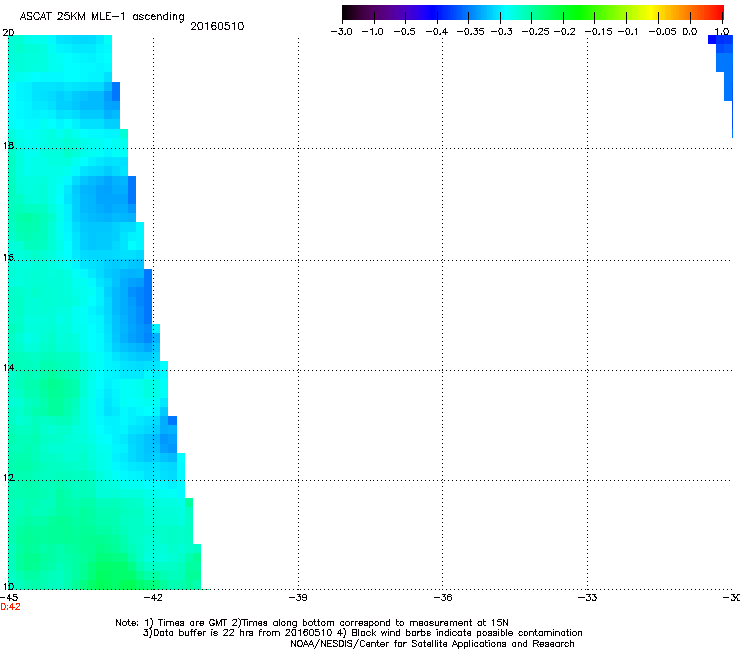Viewport: 740px width, 650px height.
Task: Click the latitude label 18
Action: (8, 145)
